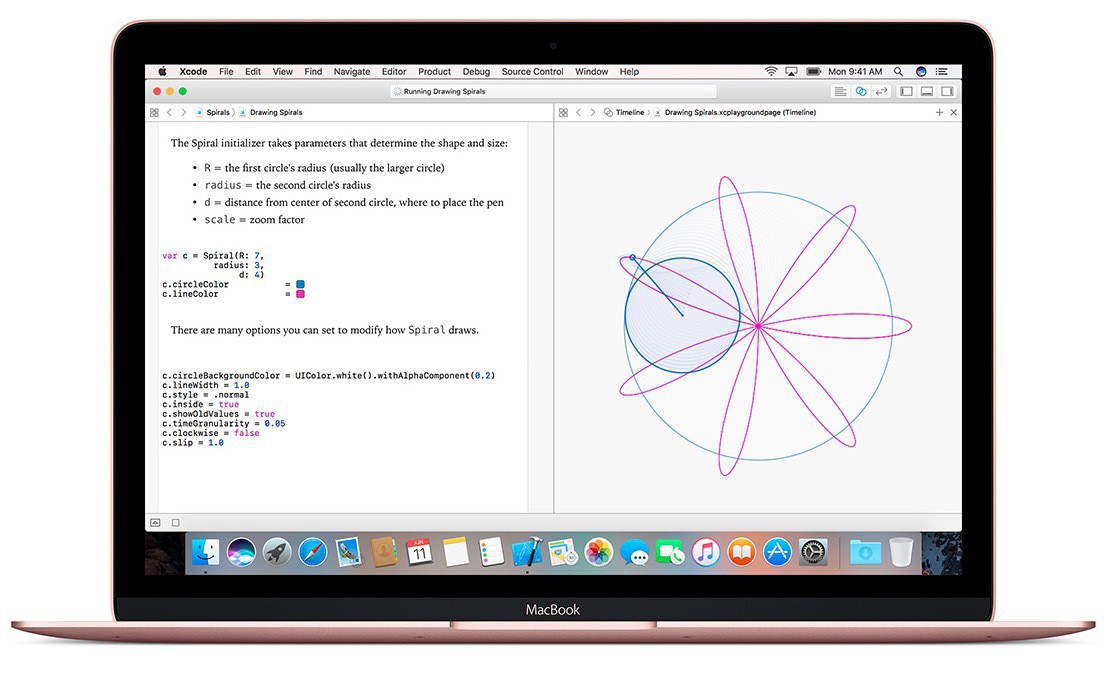Pick the magenta lineColor swatch

[300, 295]
